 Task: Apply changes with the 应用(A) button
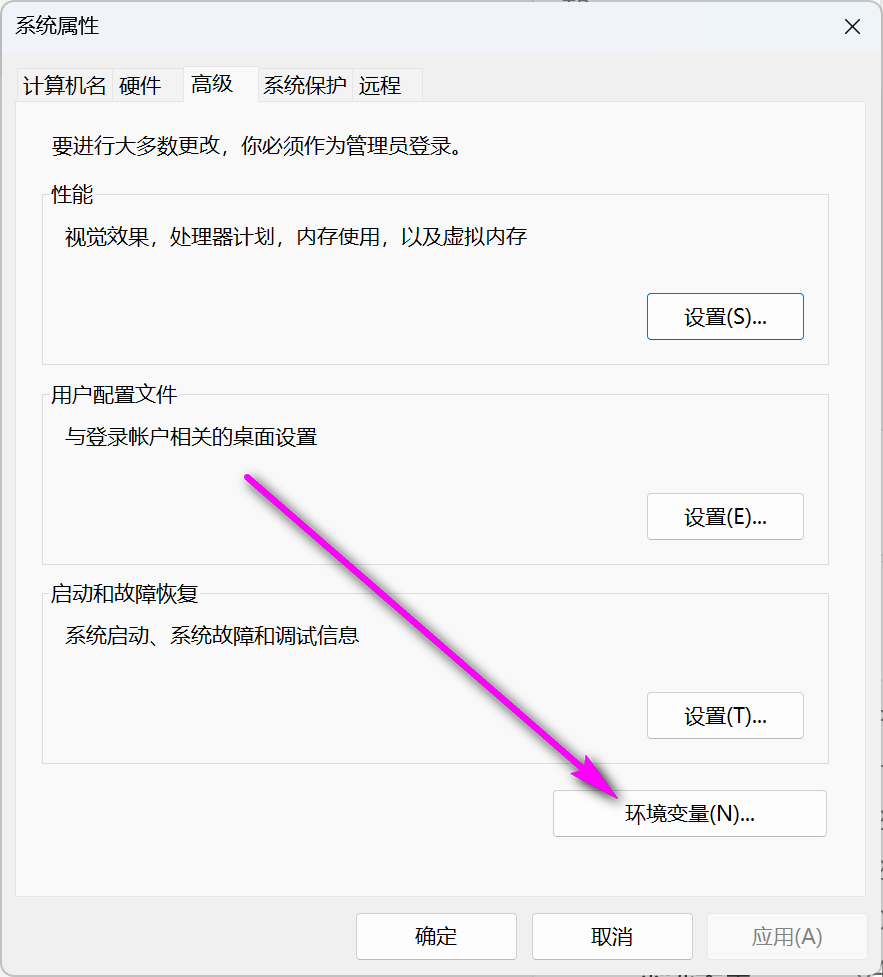787,936
